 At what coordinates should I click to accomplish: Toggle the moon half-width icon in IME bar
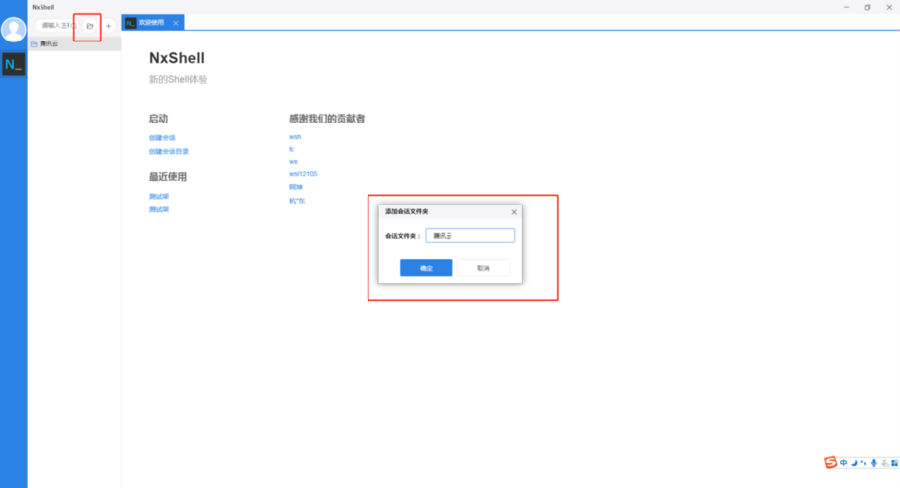(x=854, y=463)
